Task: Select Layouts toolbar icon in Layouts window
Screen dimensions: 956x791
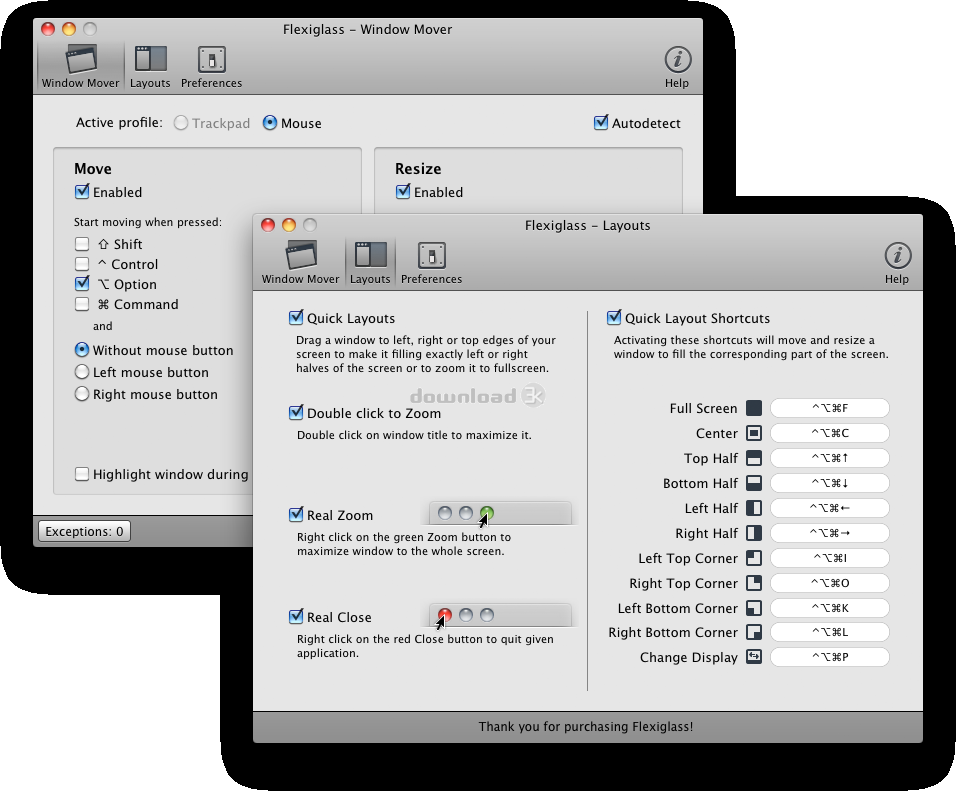Action: point(370,262)
